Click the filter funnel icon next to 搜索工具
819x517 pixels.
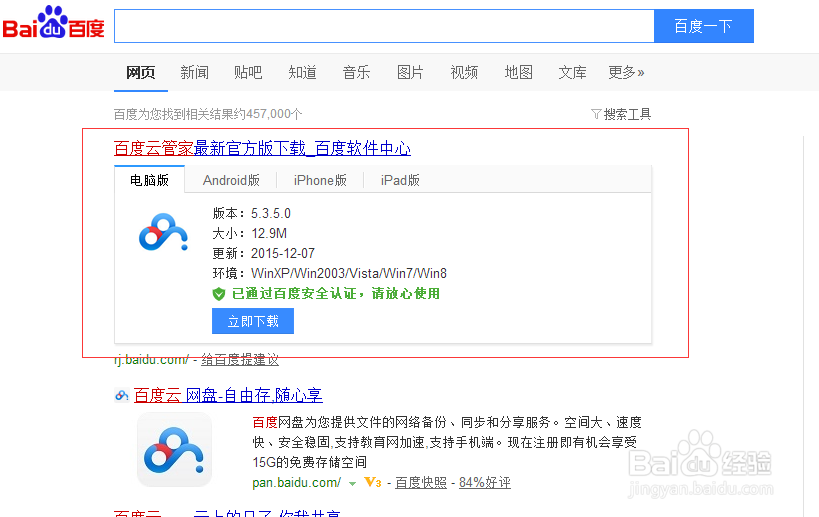[x=595, y=114]
